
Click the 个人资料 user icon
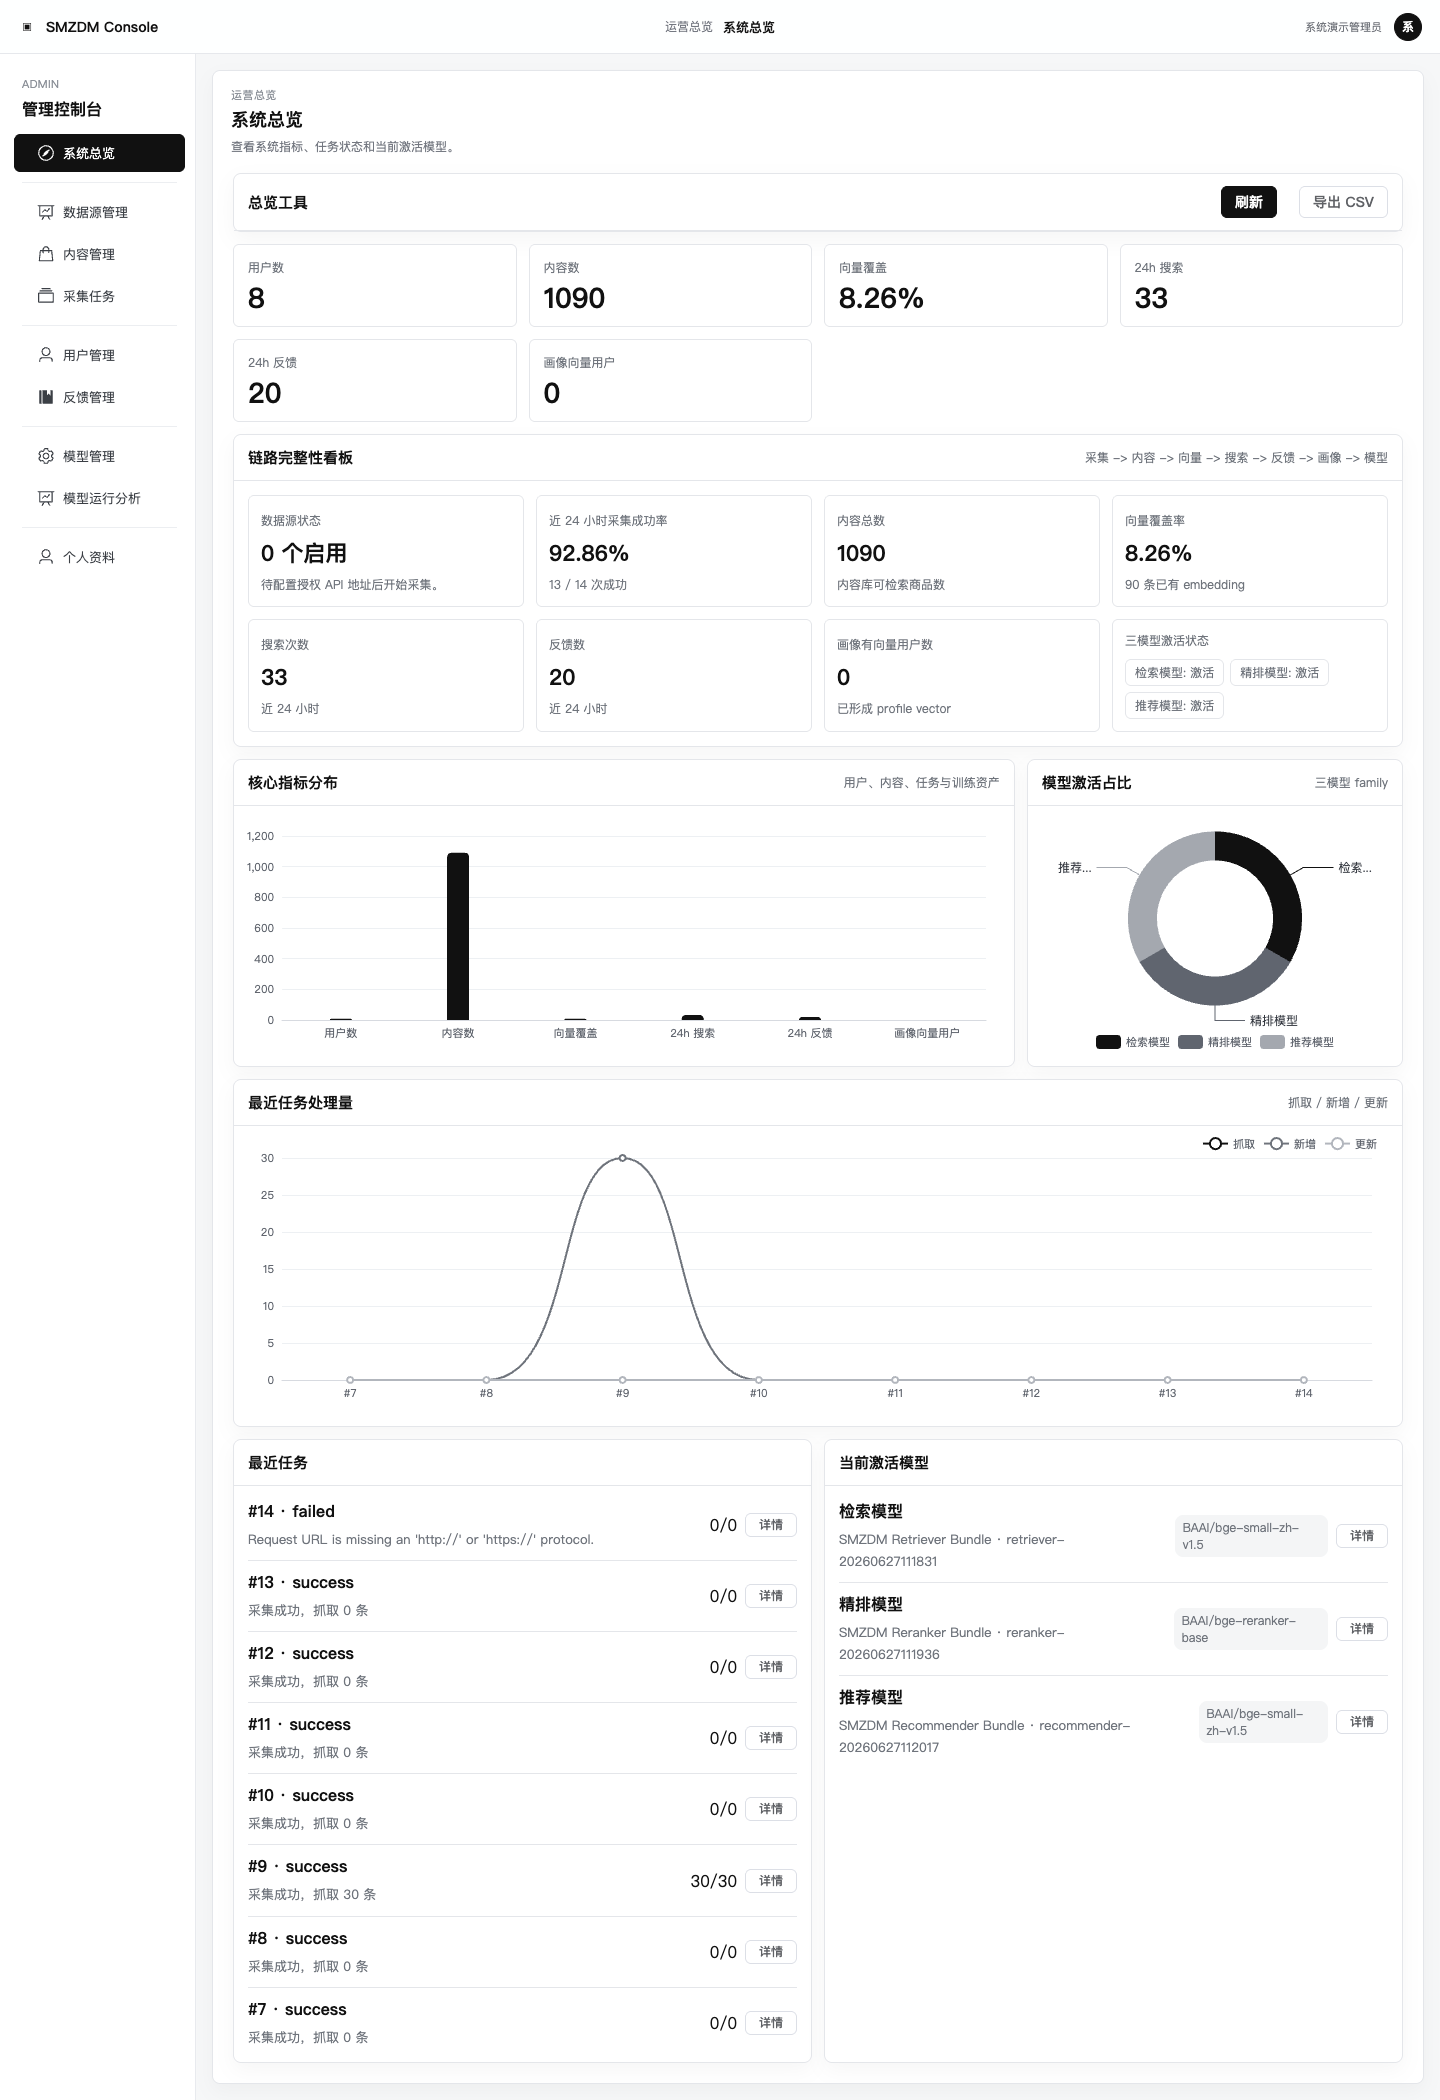(x=45, y=557)
